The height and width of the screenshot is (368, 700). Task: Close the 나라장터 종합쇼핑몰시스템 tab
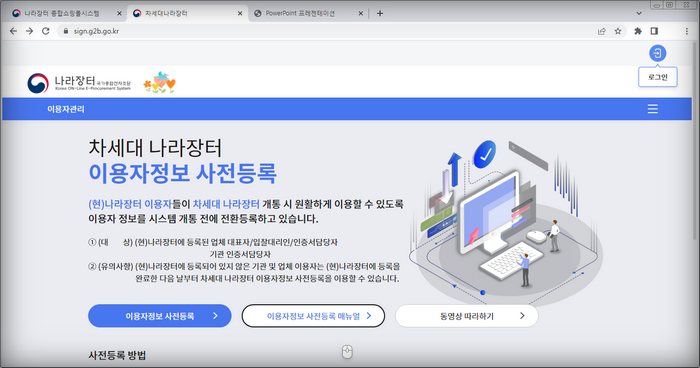click(119, 13)
